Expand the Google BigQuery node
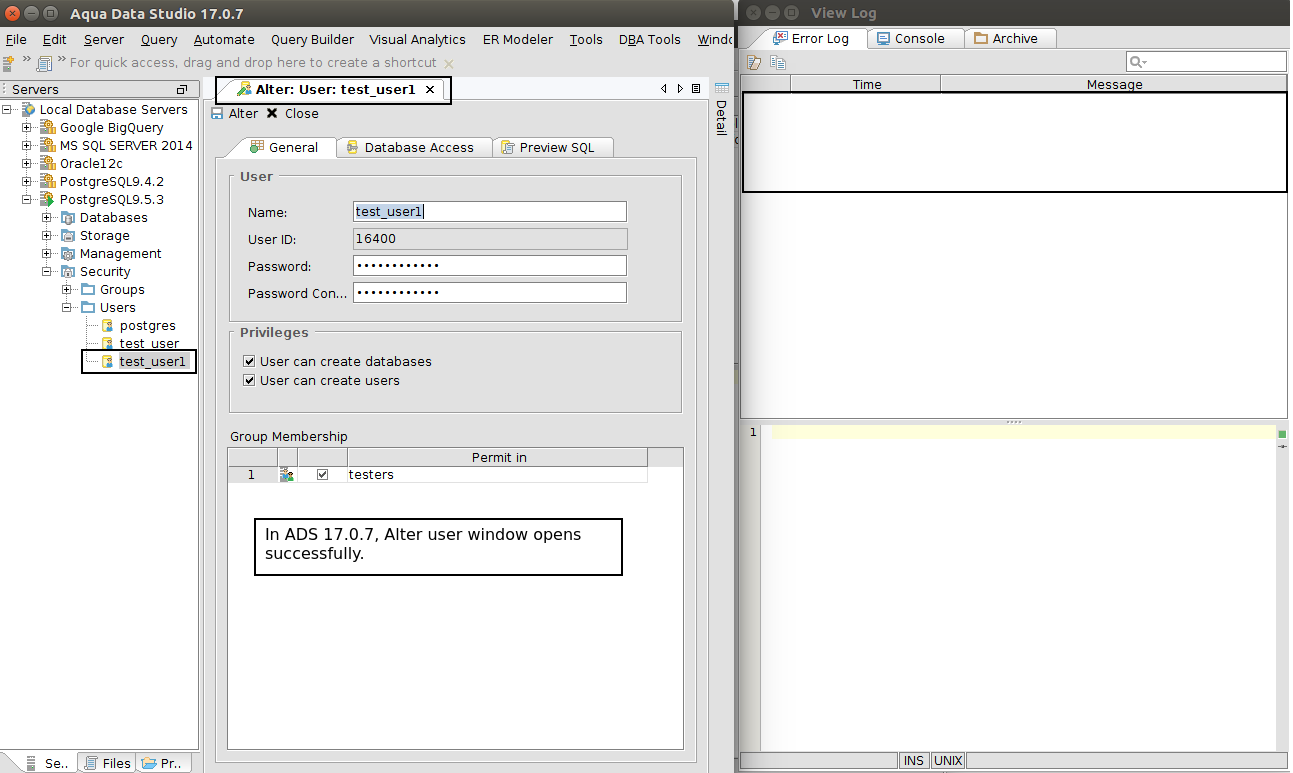The width and height of the screenshot is (1293, 773). coord(27,128)
